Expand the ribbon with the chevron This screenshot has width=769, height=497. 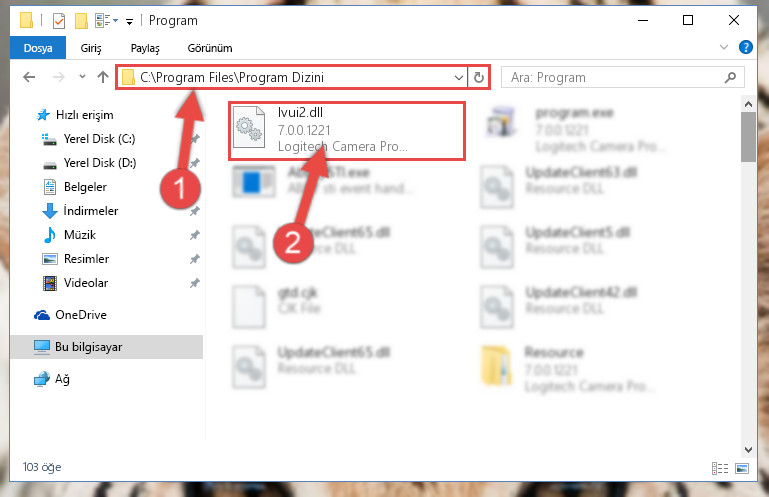(x=723, y=48)
